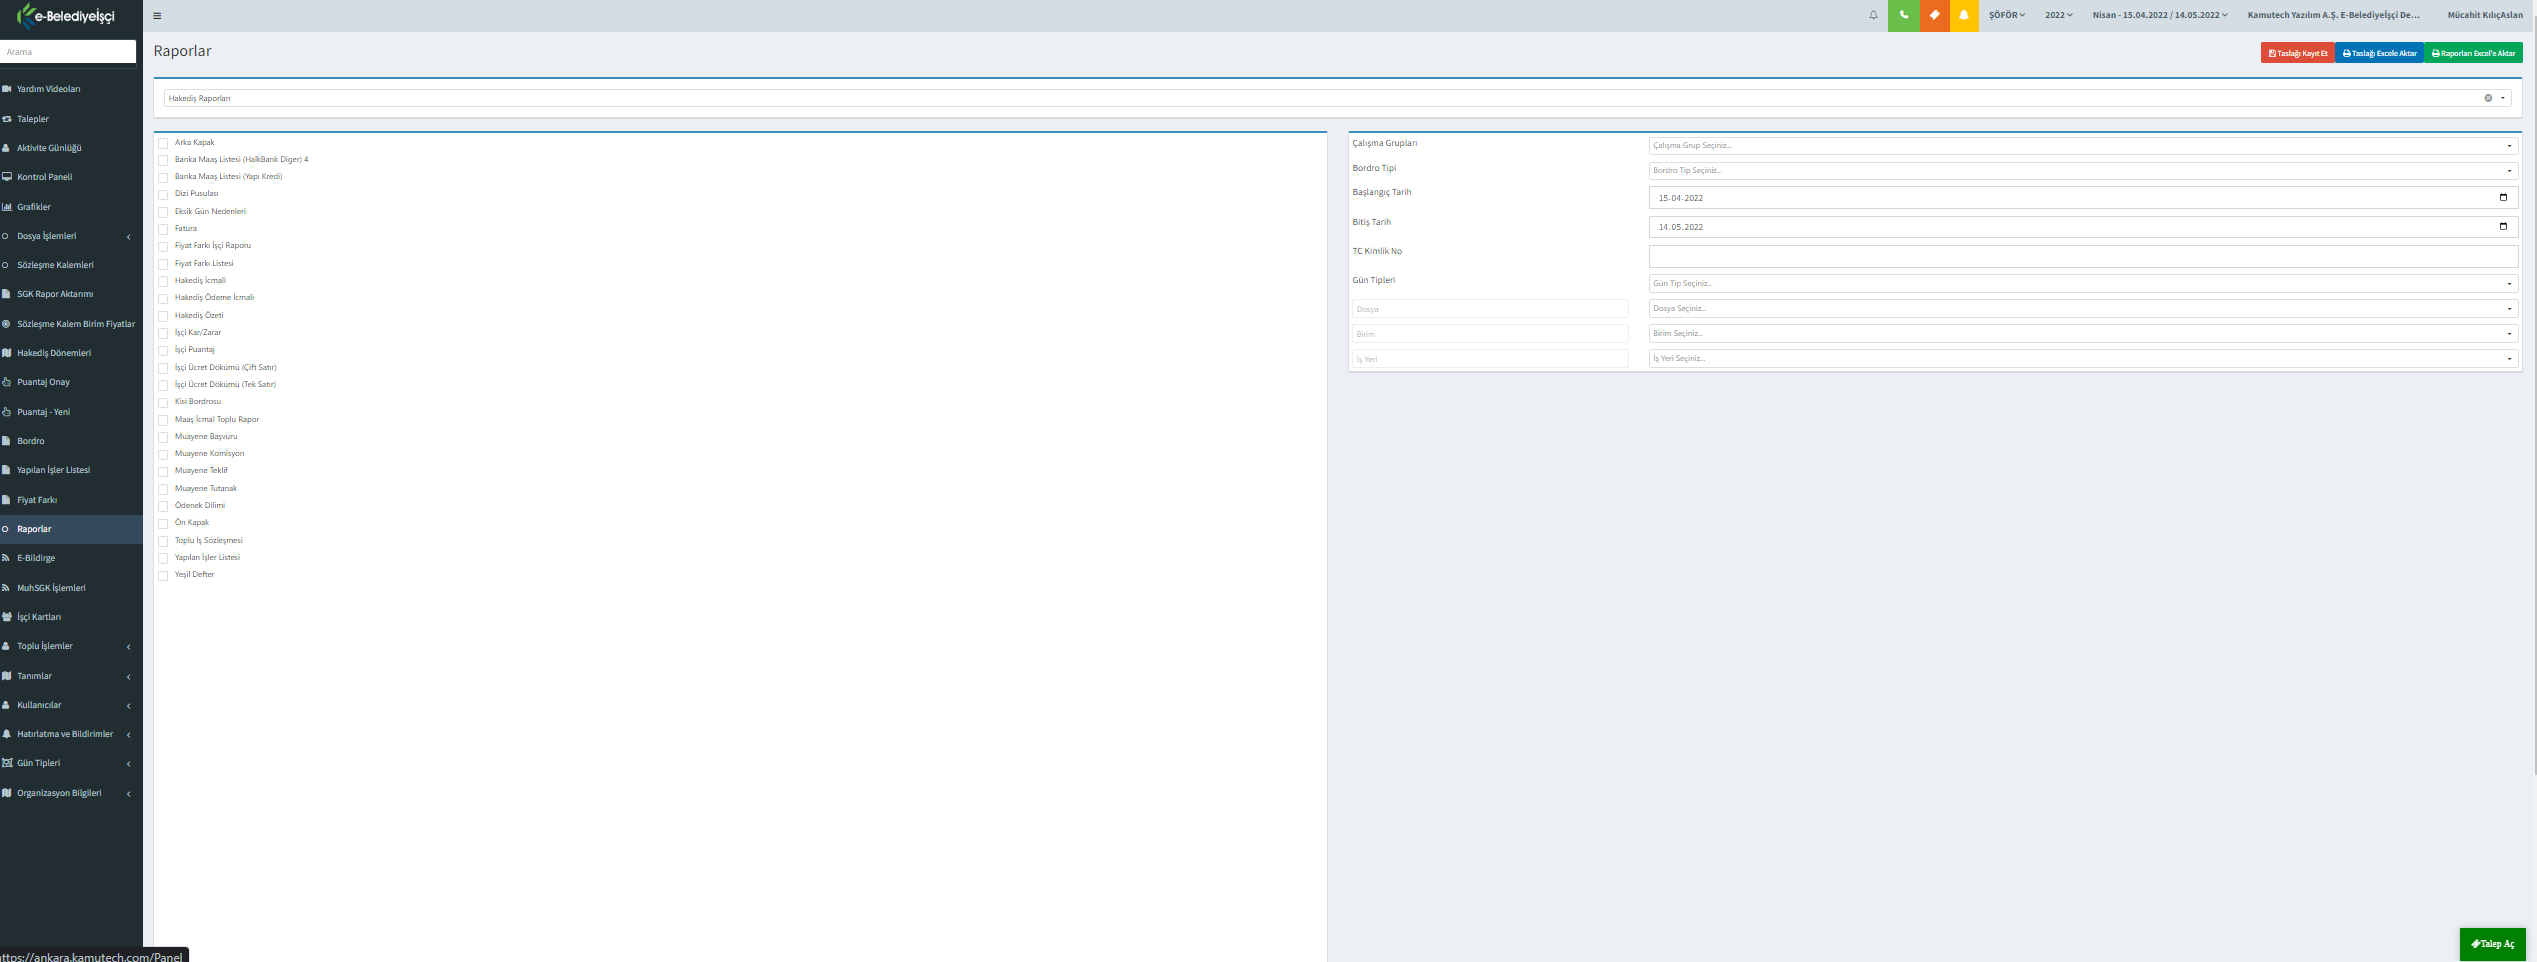Image resolution: width=2537 pixels, height=962 pixels.
Task: Enable the Muayene Komisyon checkbox
Action: tap(163, 454)
